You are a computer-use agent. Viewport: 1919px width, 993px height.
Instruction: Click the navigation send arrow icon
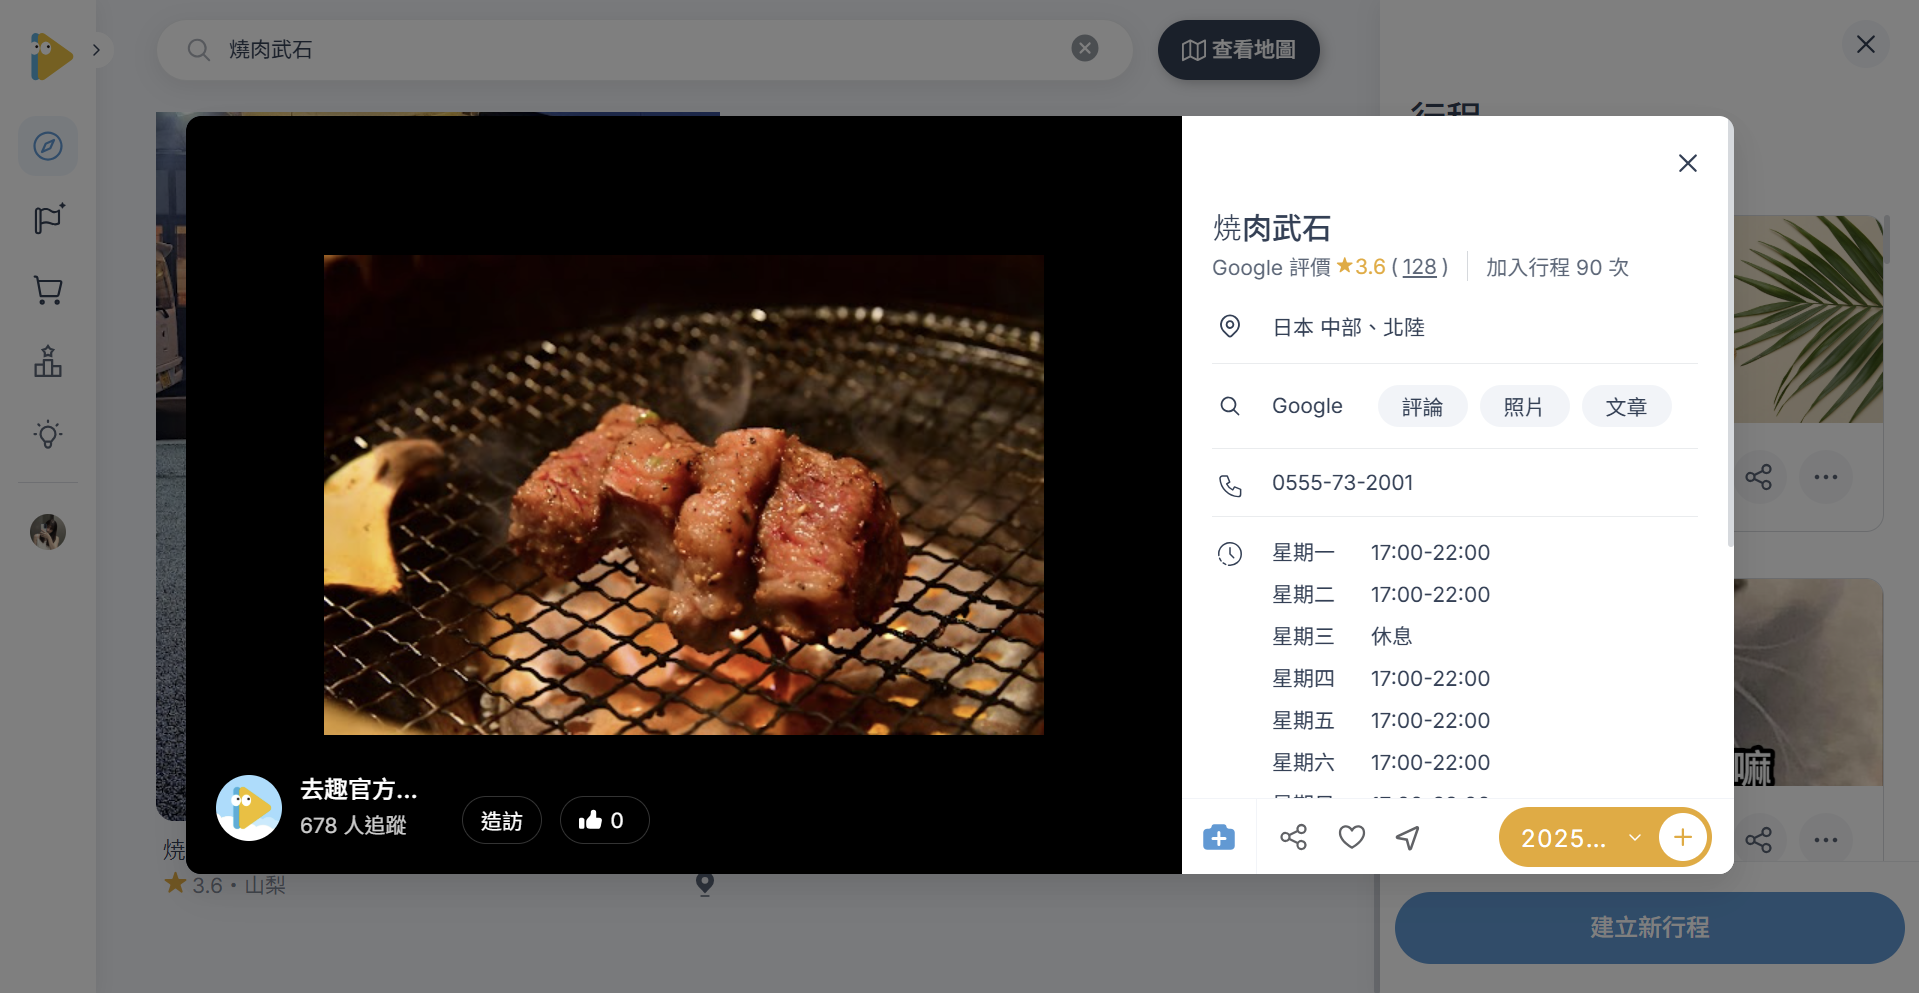tap(1407, 837)
